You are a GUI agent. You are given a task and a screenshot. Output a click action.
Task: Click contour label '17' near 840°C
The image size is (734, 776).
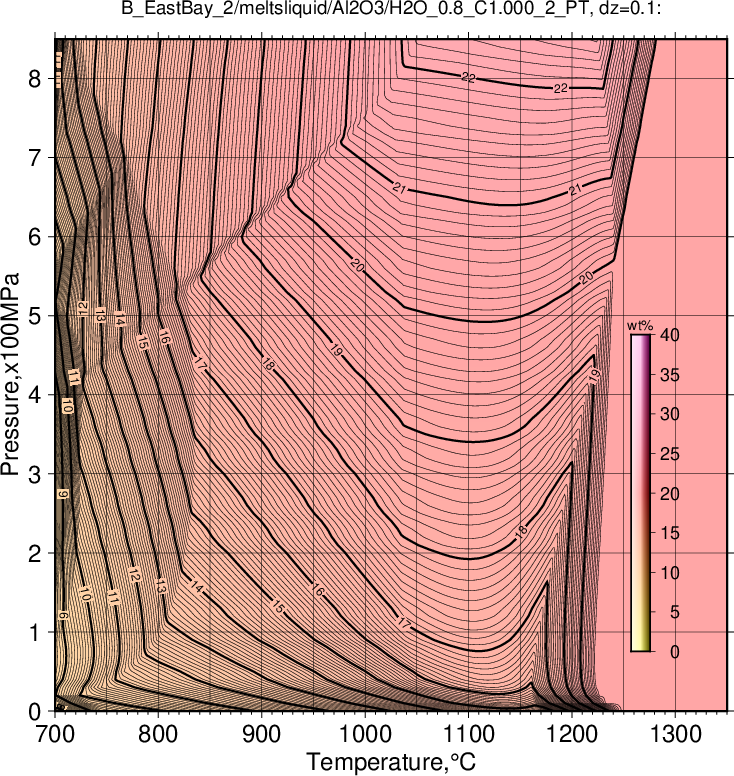tap(199, 364)
